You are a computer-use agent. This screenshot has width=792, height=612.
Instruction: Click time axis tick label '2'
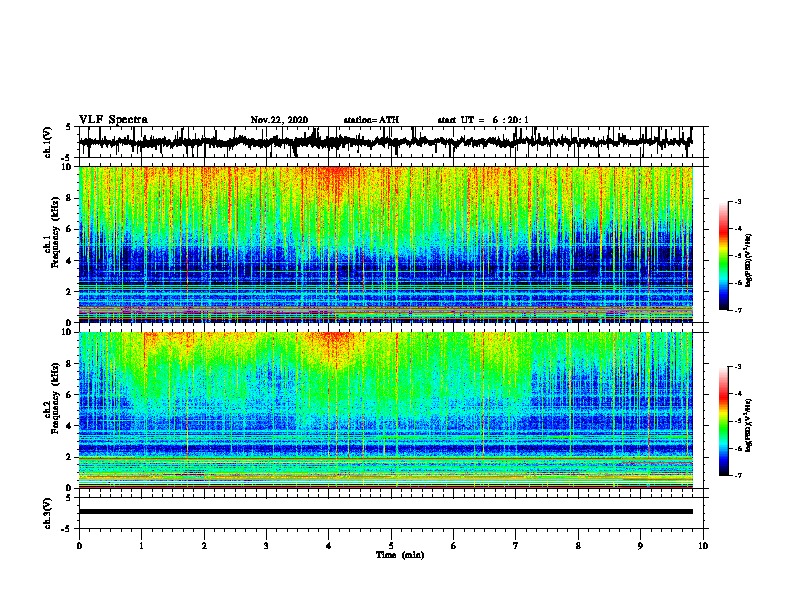[x=204, y=545]
